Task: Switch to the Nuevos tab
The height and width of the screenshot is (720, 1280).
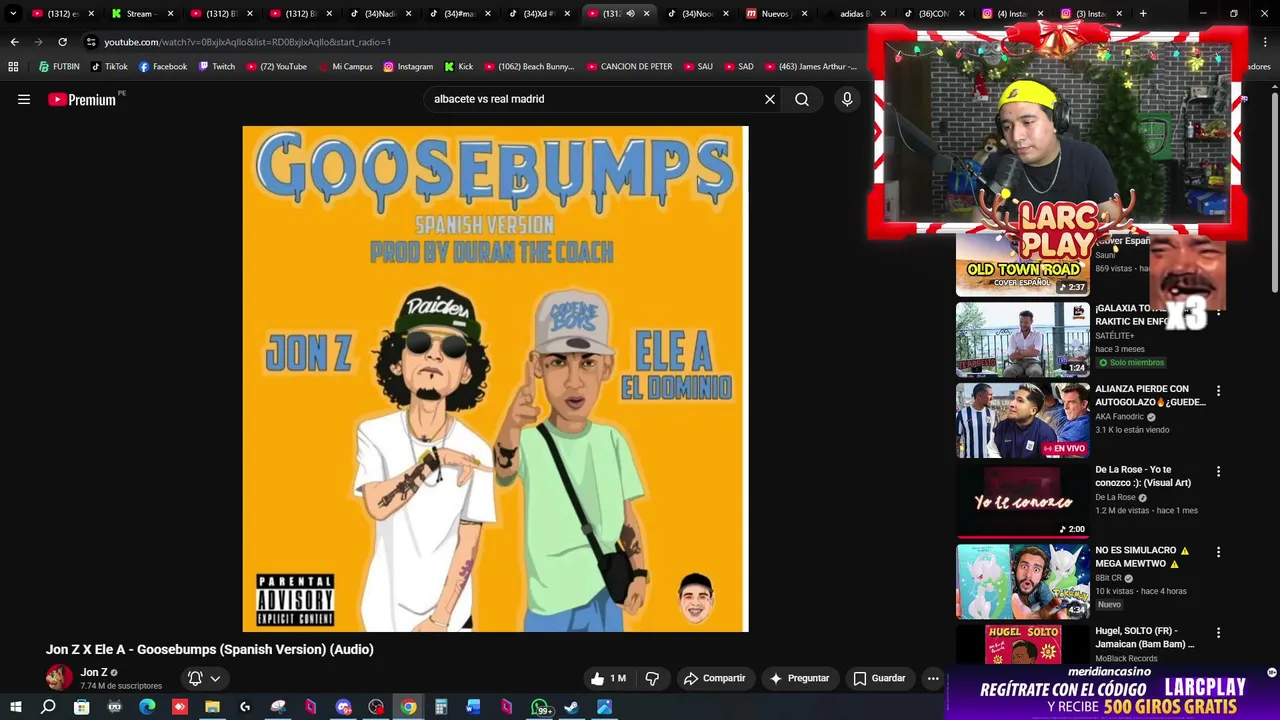Action: [775, 14]
